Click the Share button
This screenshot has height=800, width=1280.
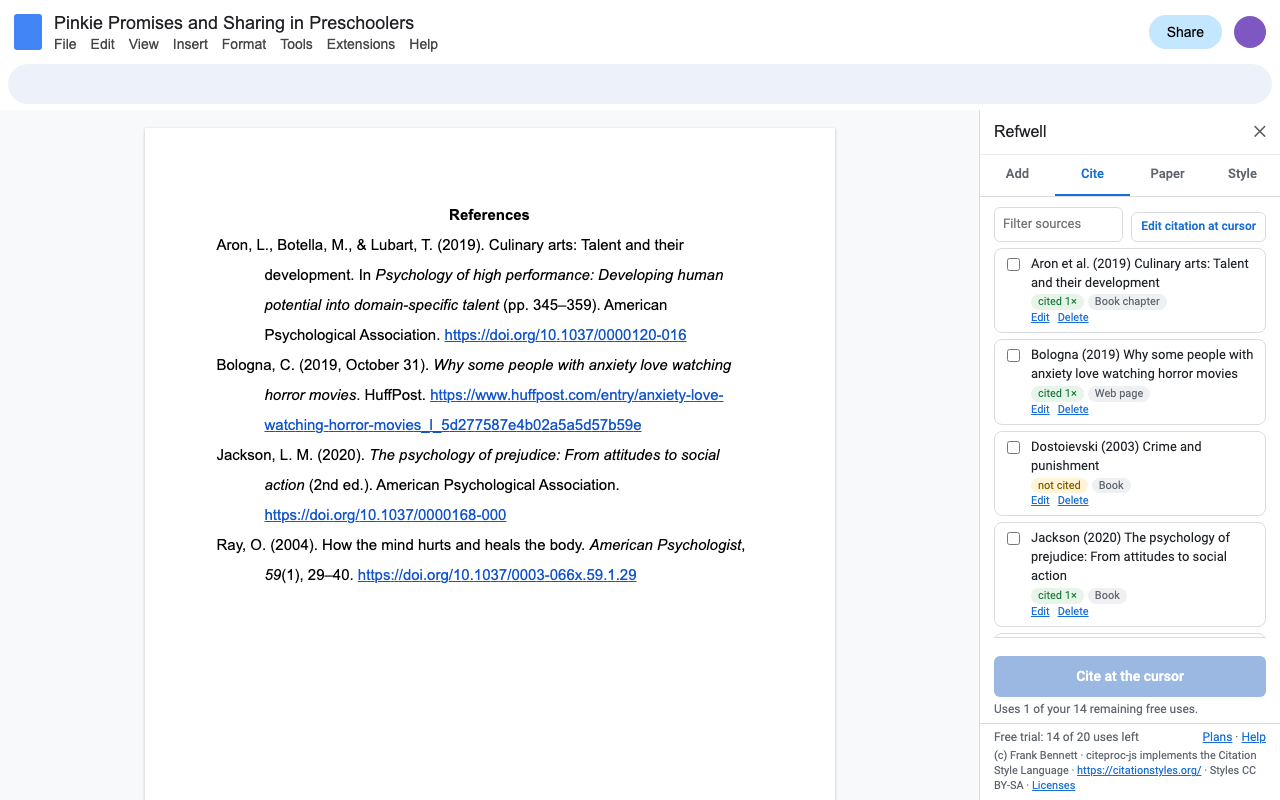(1185, 32)
